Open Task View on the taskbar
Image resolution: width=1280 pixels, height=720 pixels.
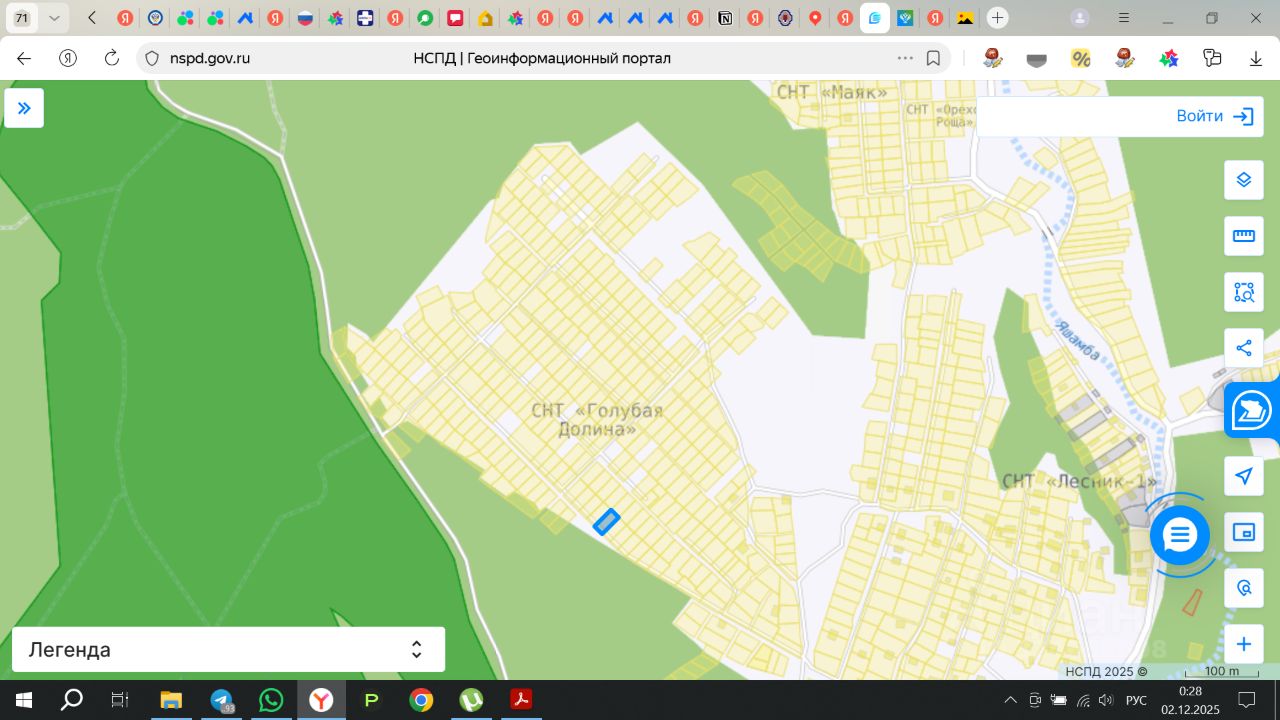tap(120, 700)
